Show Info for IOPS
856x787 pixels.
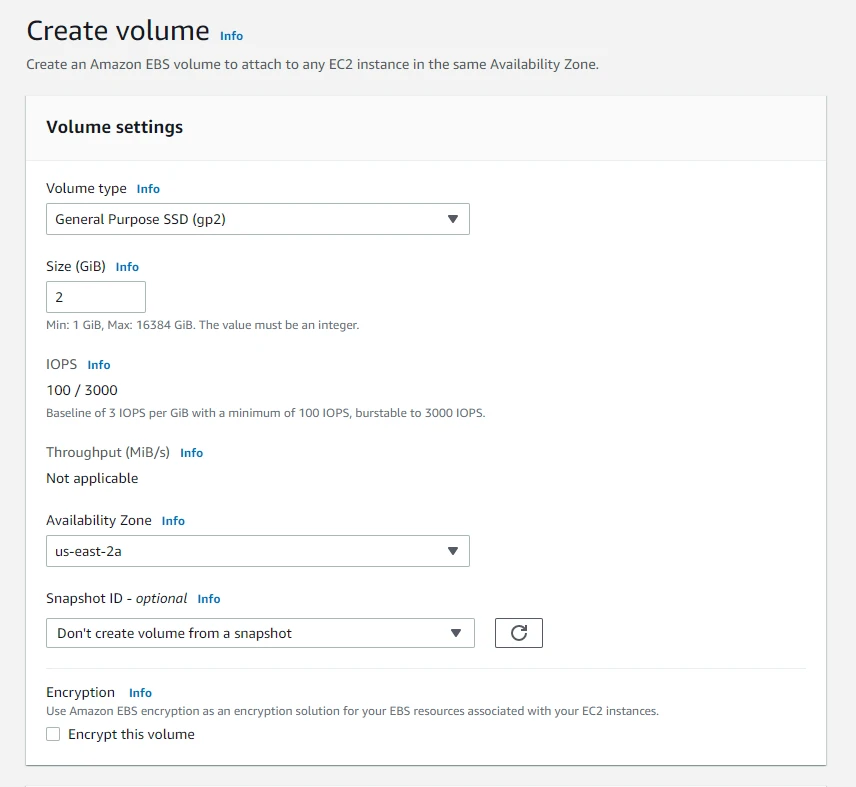tap(99, 365)
